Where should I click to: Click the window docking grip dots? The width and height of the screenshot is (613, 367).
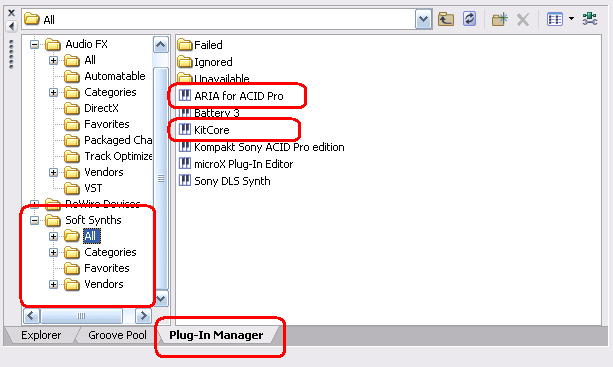(11, 55)
